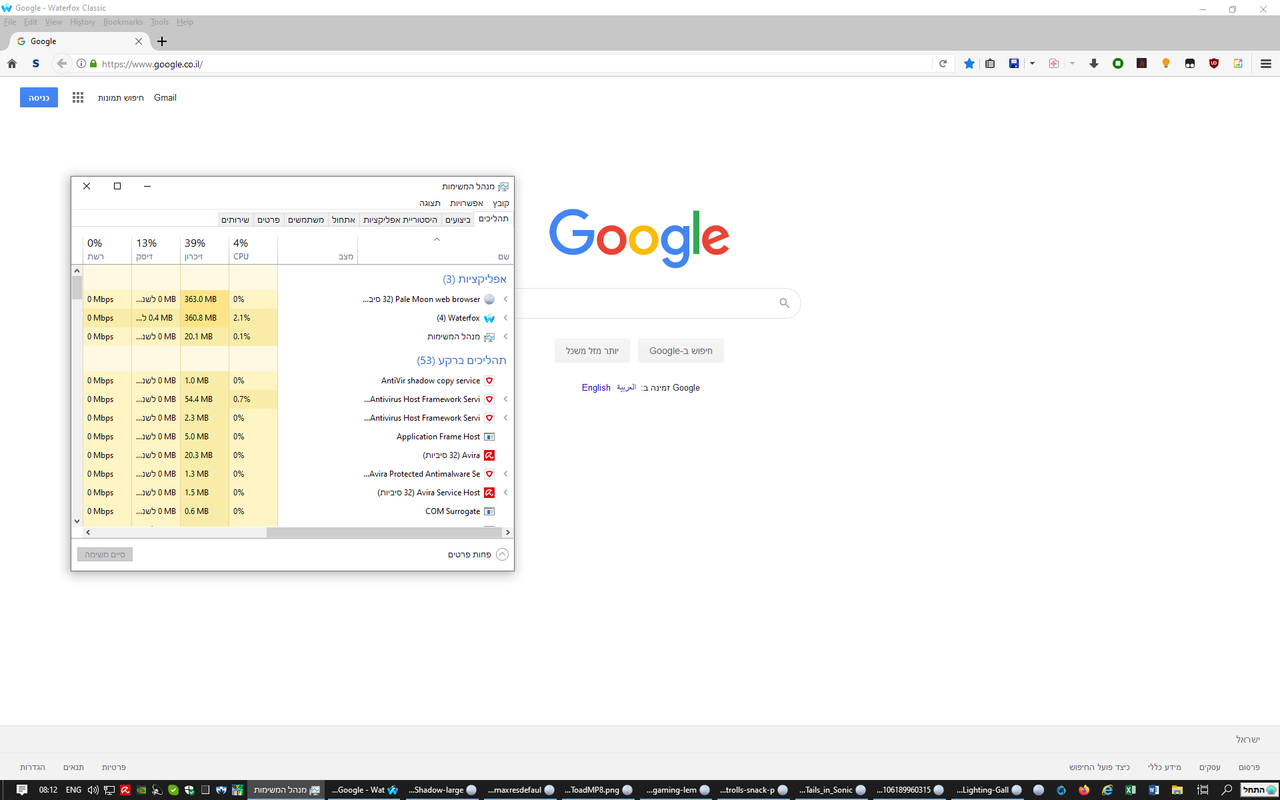1280x800 pixels.
Task: Open the אפשרויות menu in Task Manager
Action: [x=467, y=203]
